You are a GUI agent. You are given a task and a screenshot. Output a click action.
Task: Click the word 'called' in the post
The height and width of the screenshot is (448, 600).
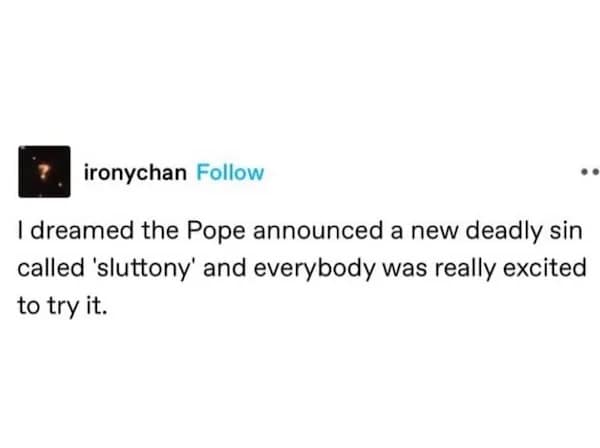click(44, 270)
